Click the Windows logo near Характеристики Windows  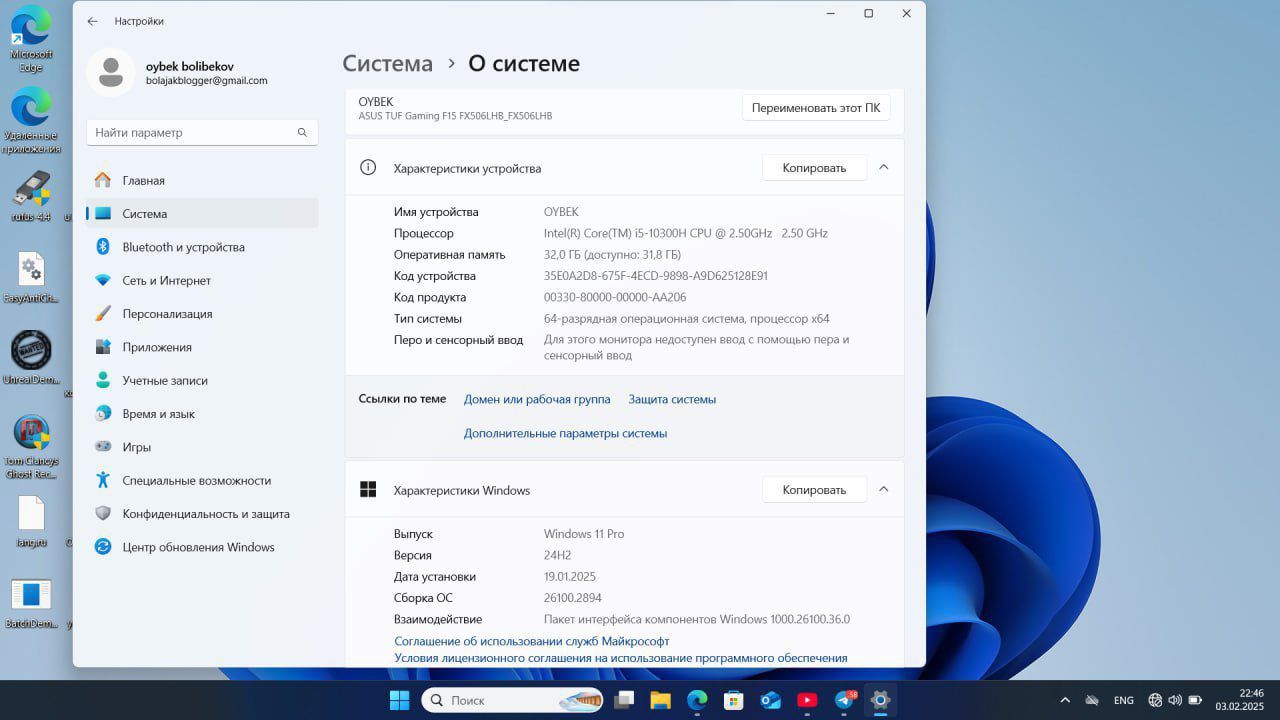point(368,489)
